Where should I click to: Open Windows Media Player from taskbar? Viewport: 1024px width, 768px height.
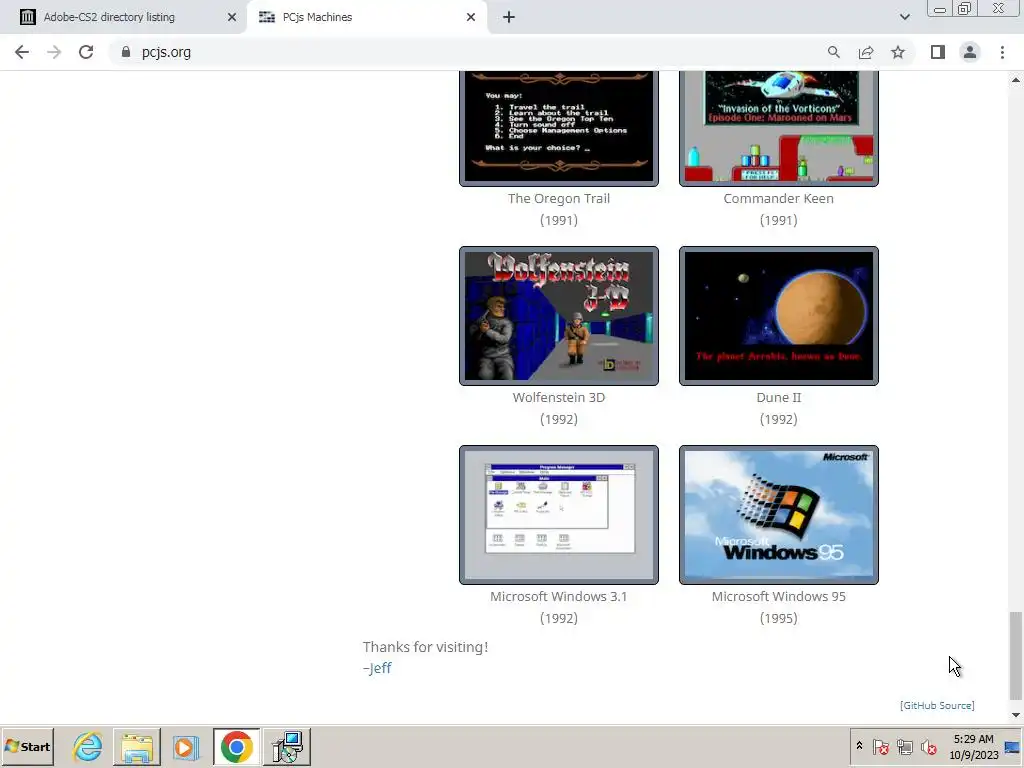(x=185, y=746)
